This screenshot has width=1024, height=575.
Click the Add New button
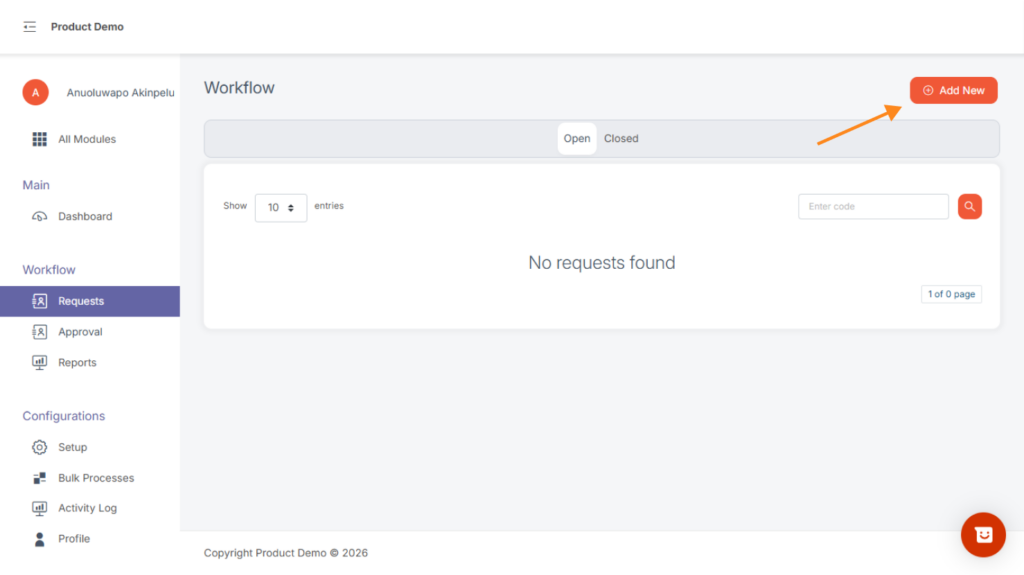click(x=953, y=90)
